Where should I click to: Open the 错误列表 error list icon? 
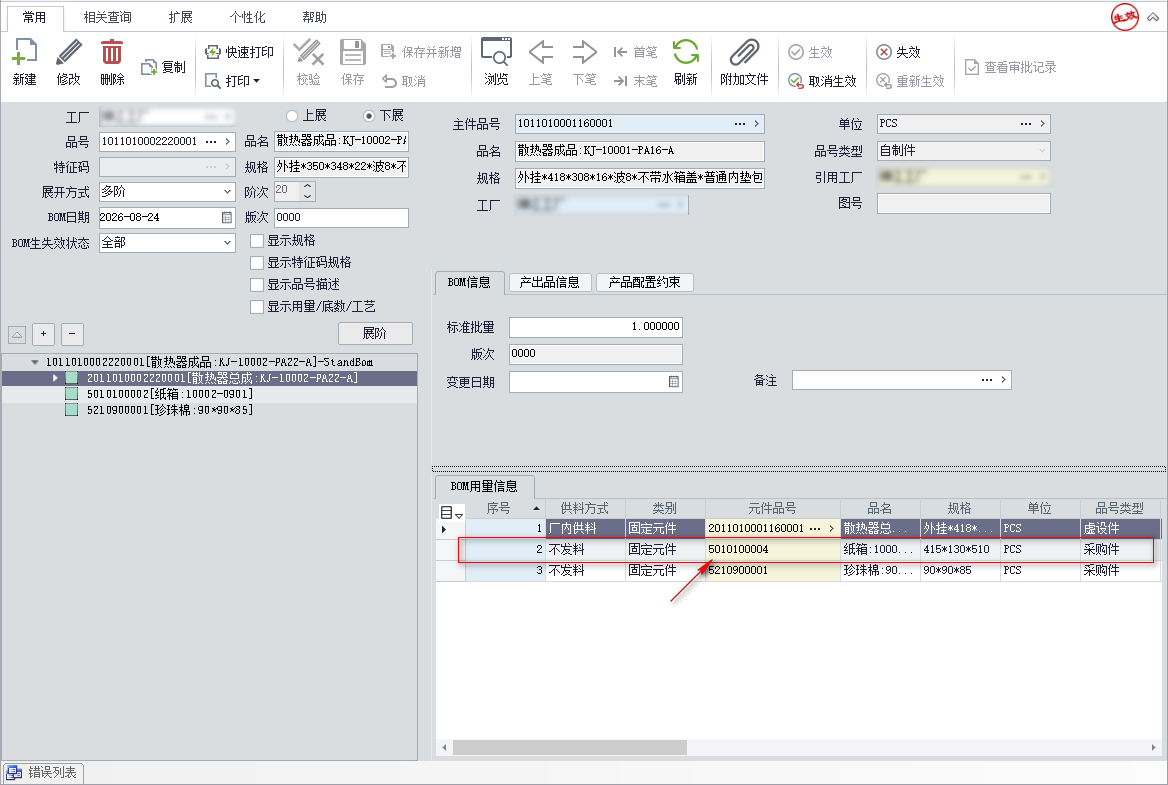click(x=14, y=773)
